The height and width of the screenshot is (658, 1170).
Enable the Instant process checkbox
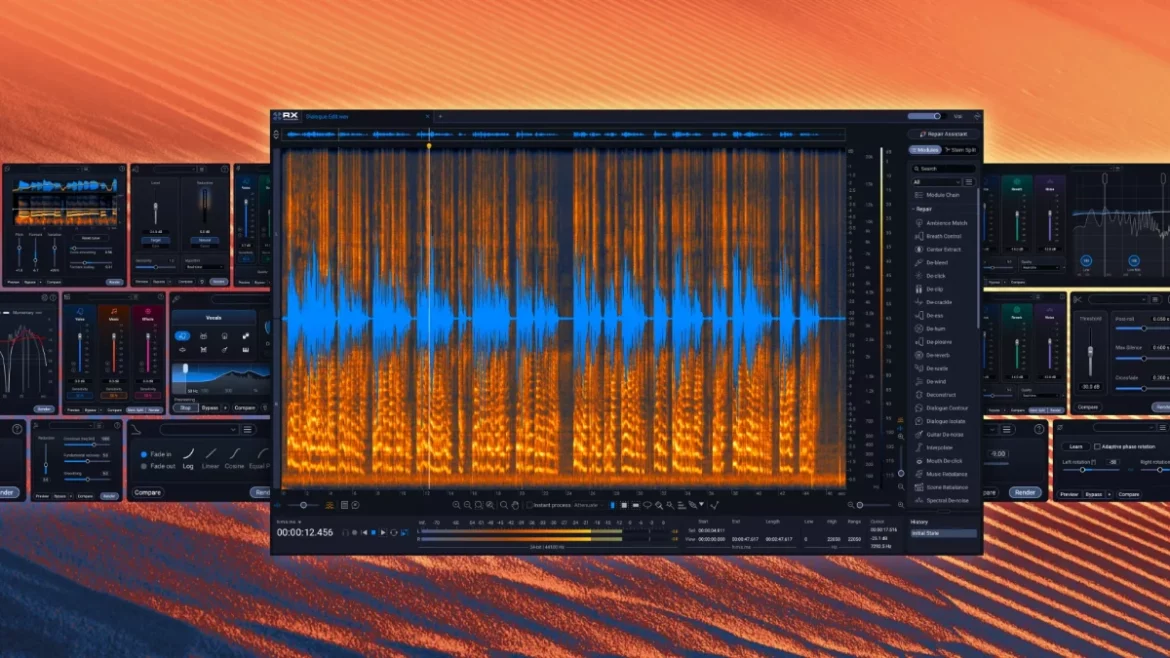(x=530, y=505)
